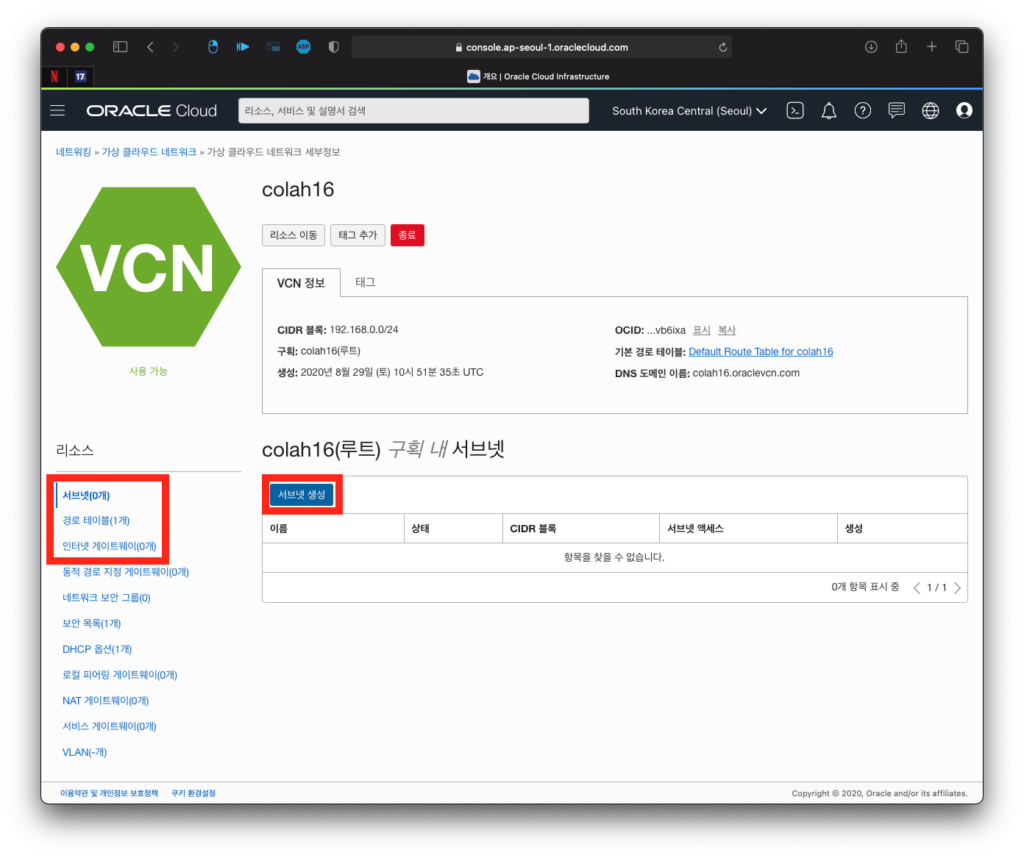Expand the South Korea Central region dropdown
The height and width of the screenshot is (858, 1024).
pos(689,111)
